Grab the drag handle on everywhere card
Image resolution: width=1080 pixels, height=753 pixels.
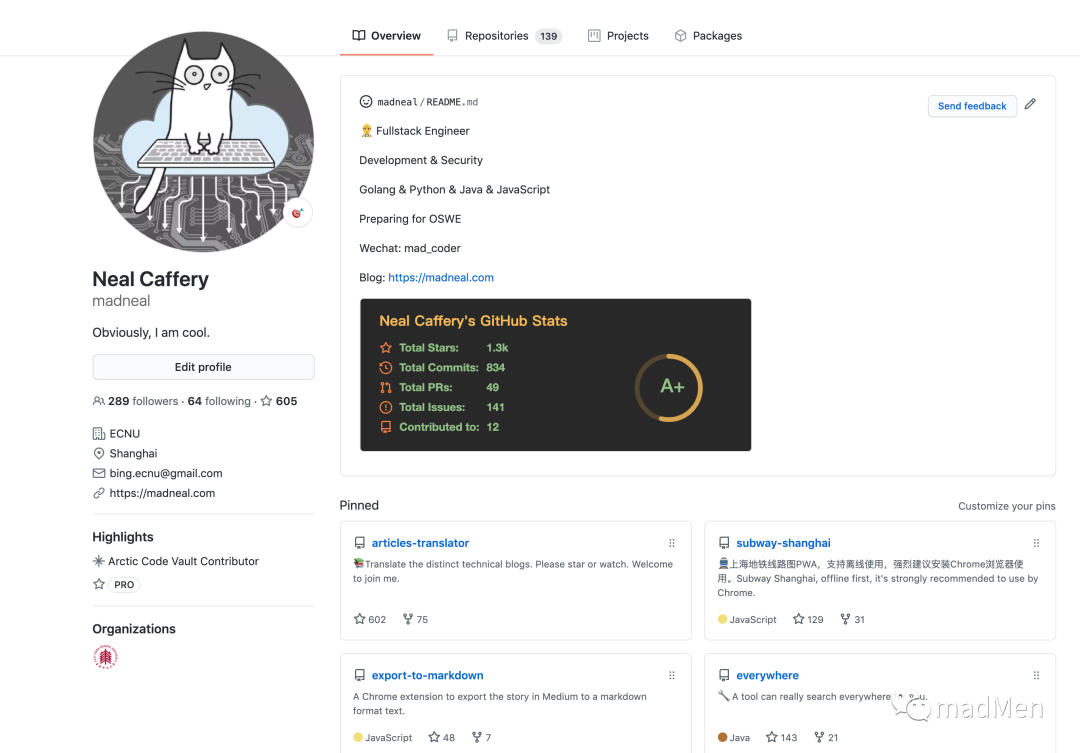click(x=1036, y=675)
